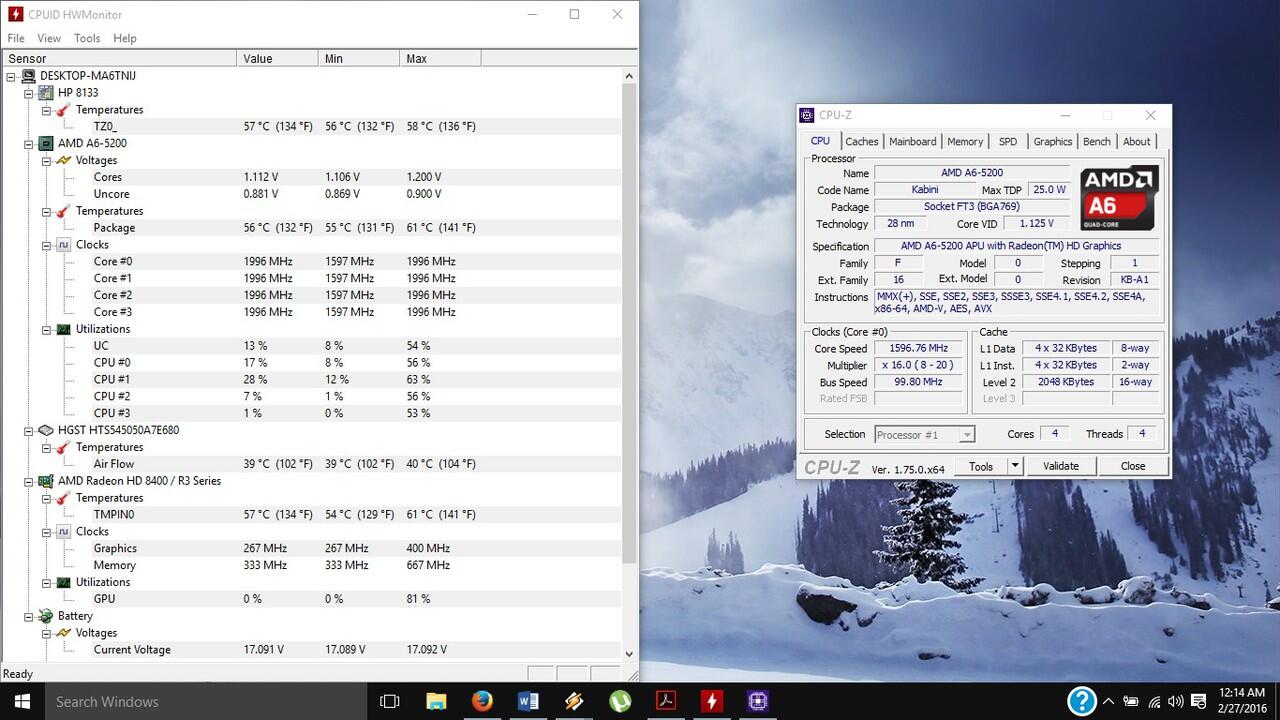Click the Search Windows box

tap(206, 702)
